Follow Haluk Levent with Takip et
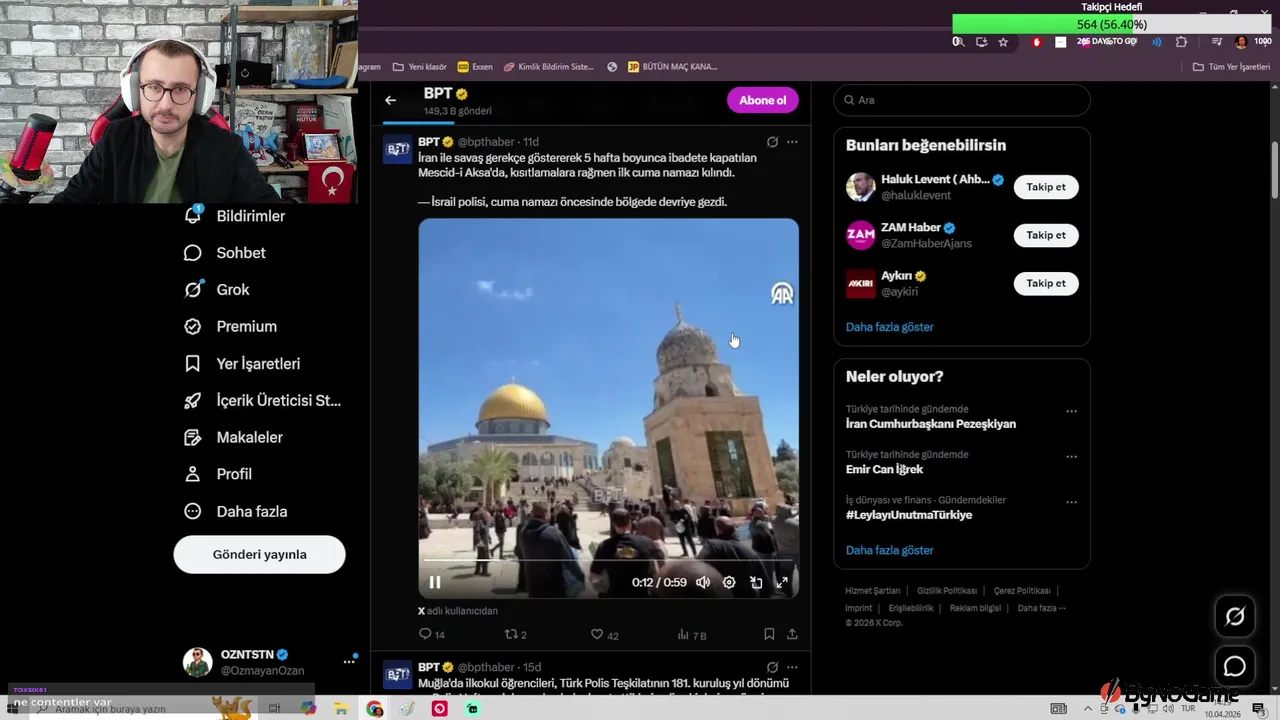 click(x=1046, y=187)
